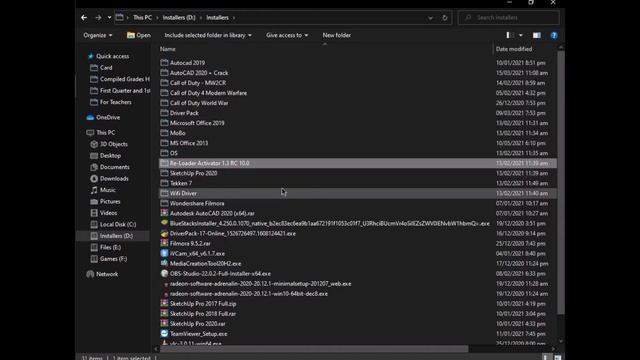The width and height of the screenshot is (640, 360).
Task: Select TeamViewer_Setup.exe file
Action: [x=198, y=334]
